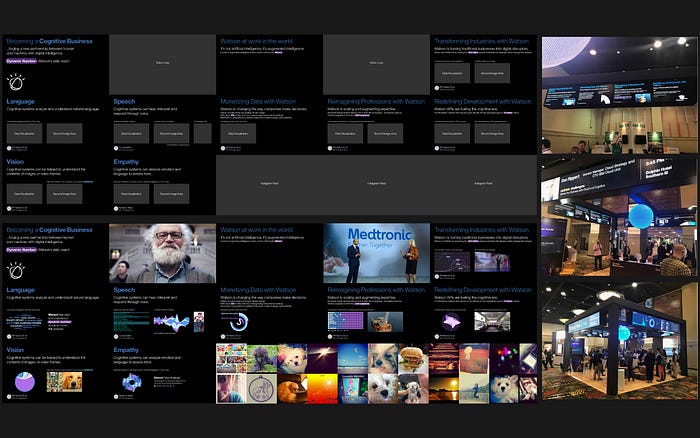Click the 'Vision' heading in the finished design
The width and height of the screenshot is (700, 438).
click(x=15, y=350)
